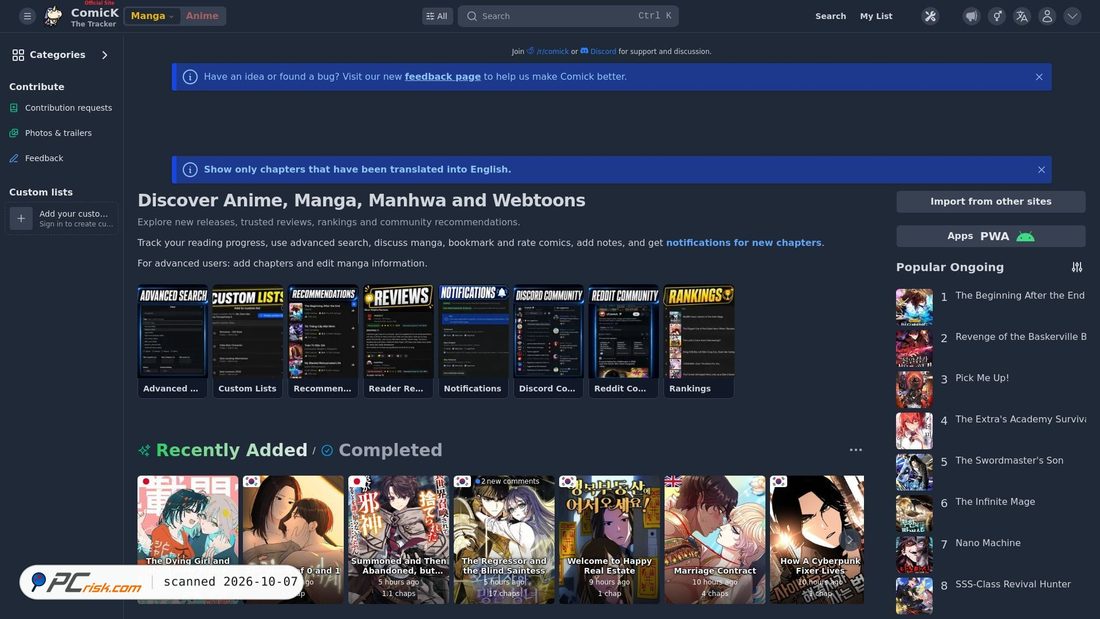1100x619 pixels.
Task: Switch to the Completed section tab
Action: click(382, 450)
